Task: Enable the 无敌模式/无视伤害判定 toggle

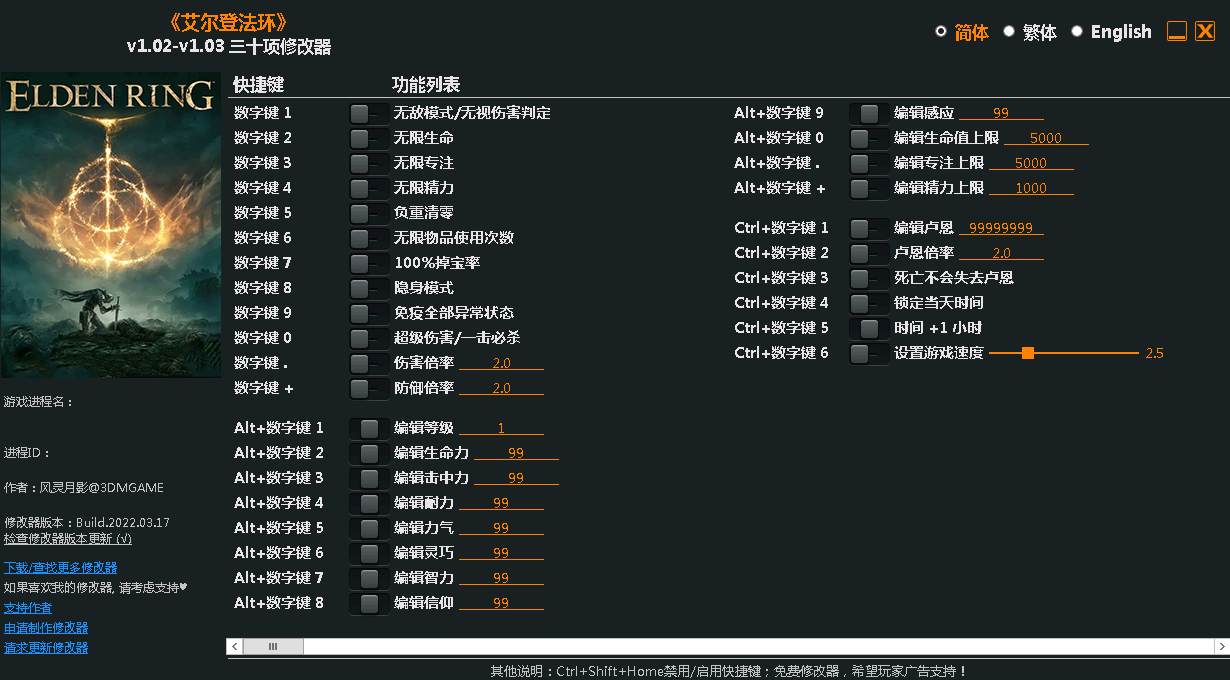Action: pyautogui.click(x=369, y=113)
